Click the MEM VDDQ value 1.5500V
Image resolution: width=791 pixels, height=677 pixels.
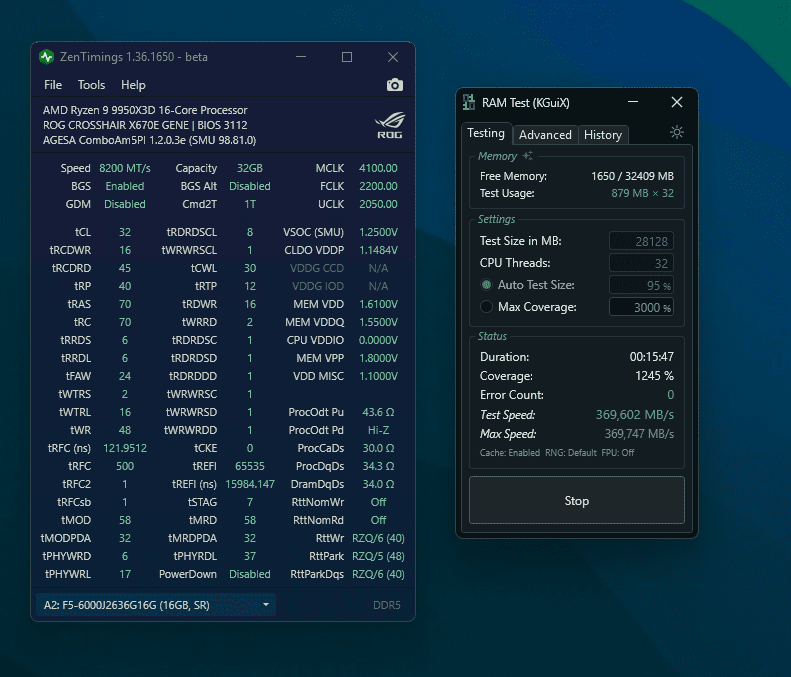point(378,322)
